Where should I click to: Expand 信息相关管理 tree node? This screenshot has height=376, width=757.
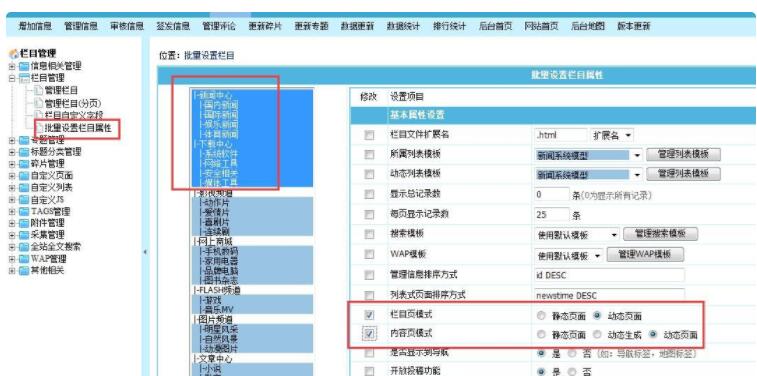pos(12,66)
